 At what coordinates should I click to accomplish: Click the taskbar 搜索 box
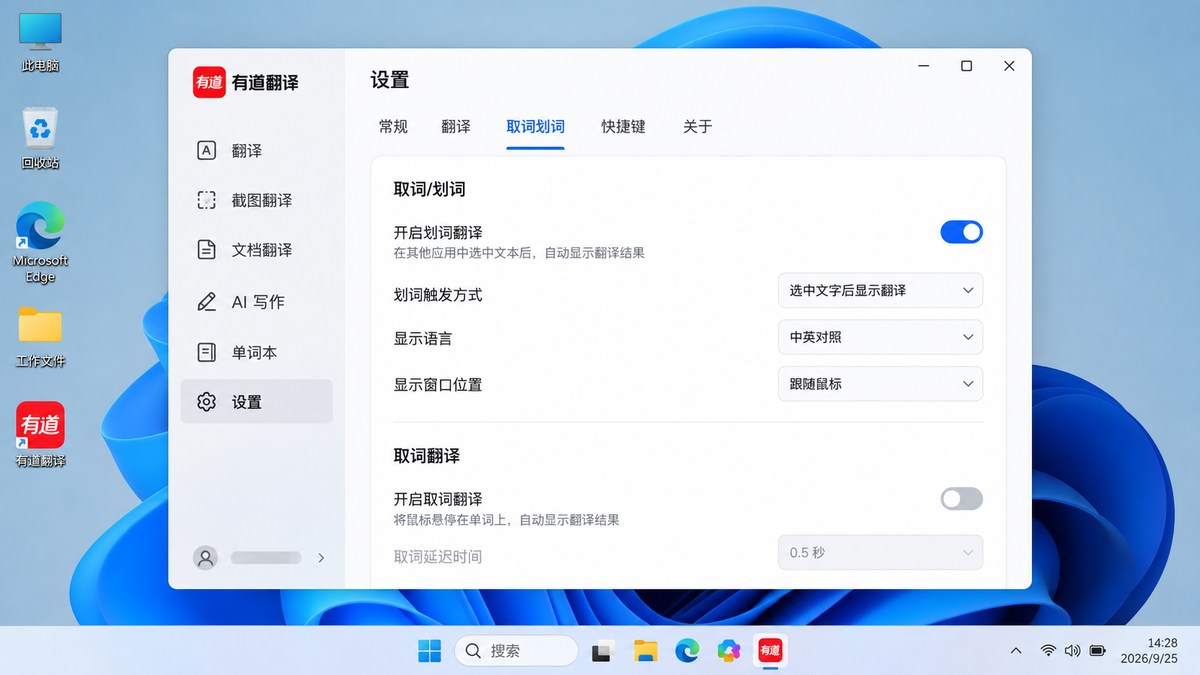(516, 651)
